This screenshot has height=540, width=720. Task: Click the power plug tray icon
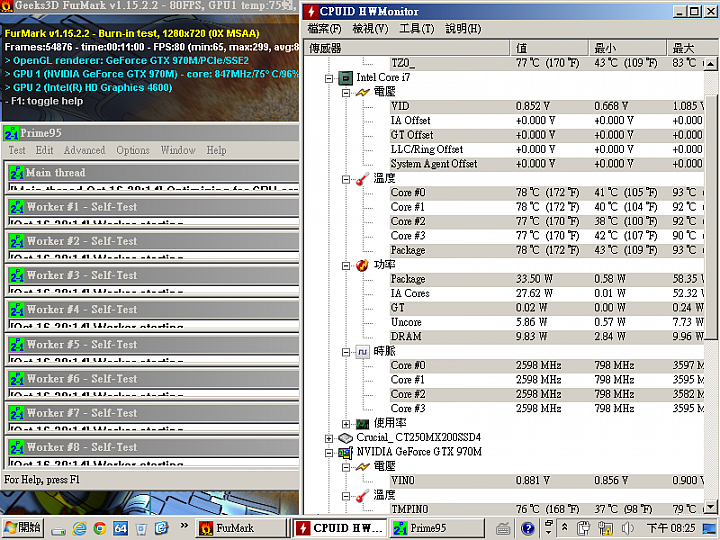click(x=584, y=529)
